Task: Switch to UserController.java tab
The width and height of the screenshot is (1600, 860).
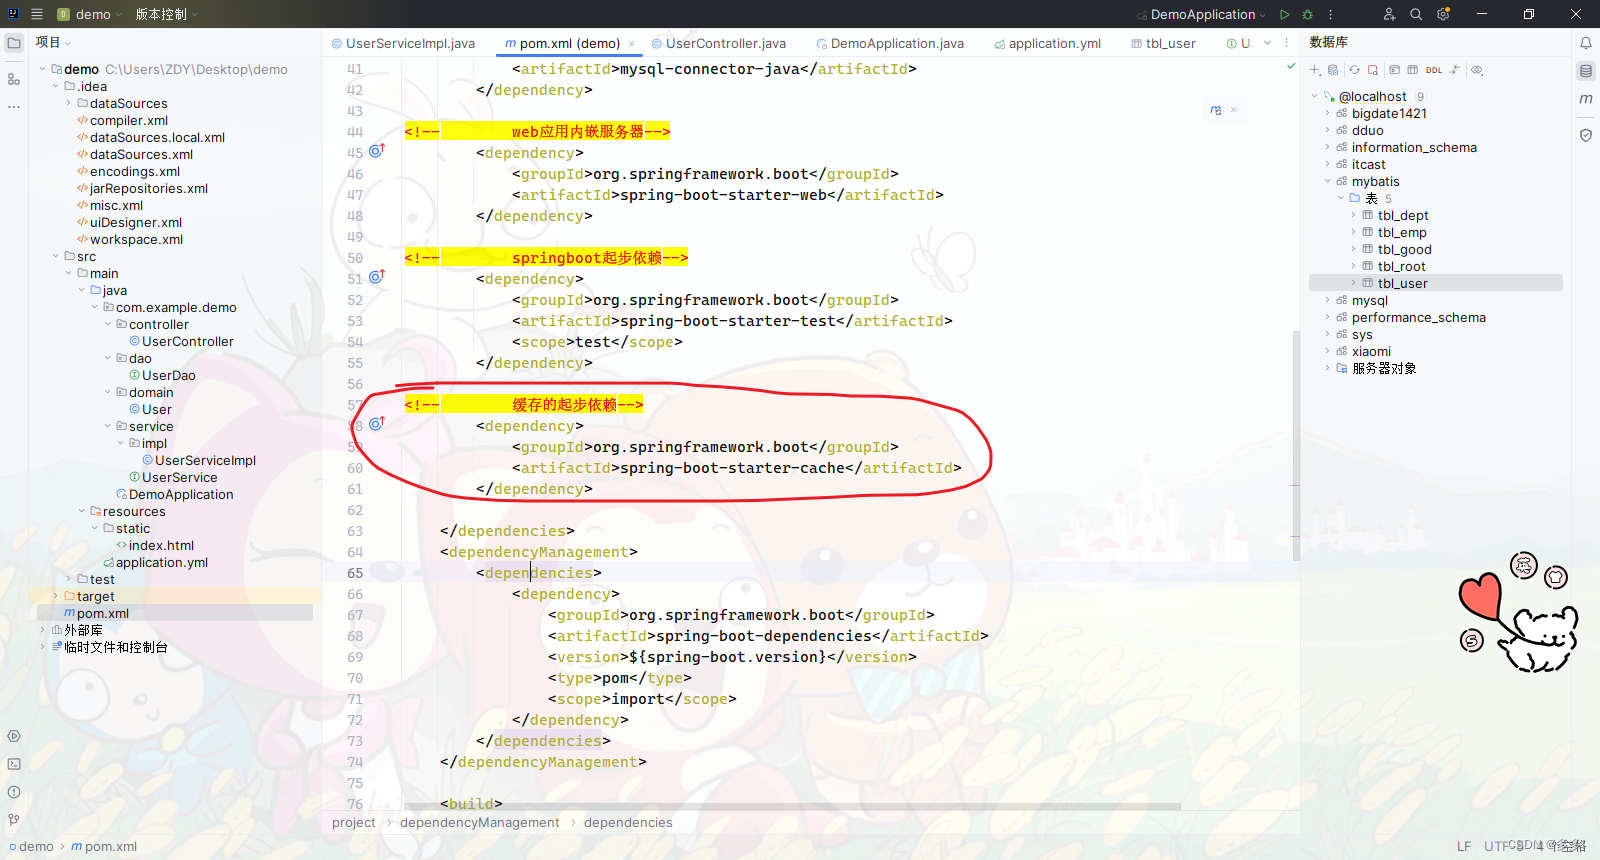Action: [x=719, y=43]
